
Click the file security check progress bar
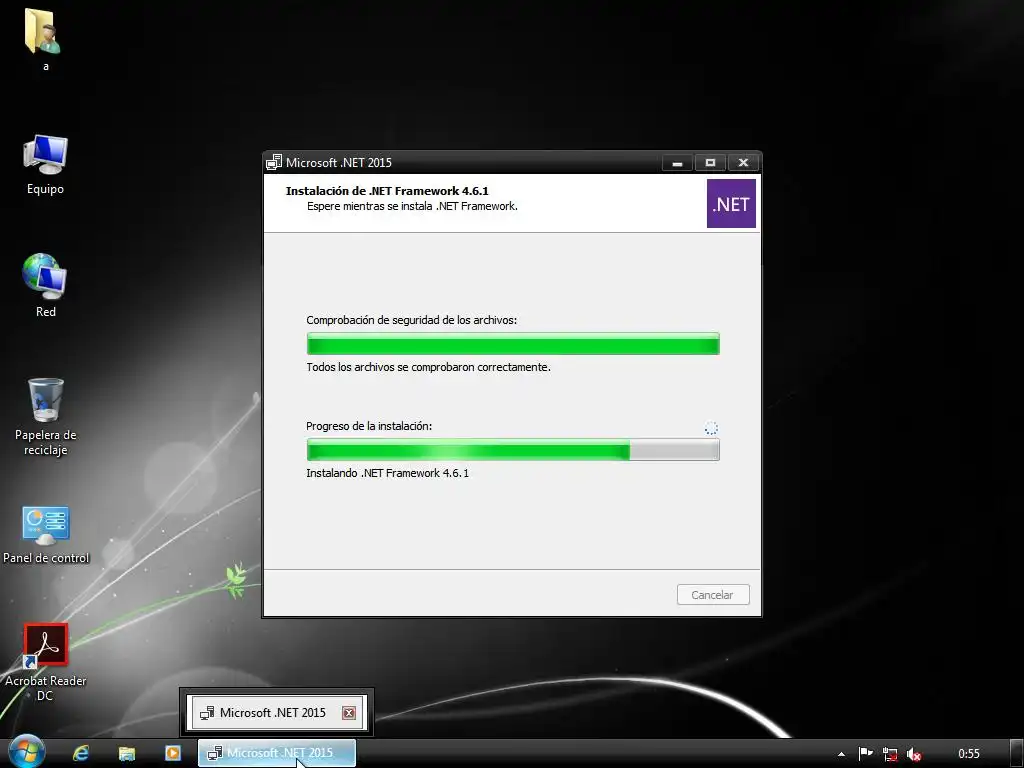pyautogui.click(x=513, y=344)
